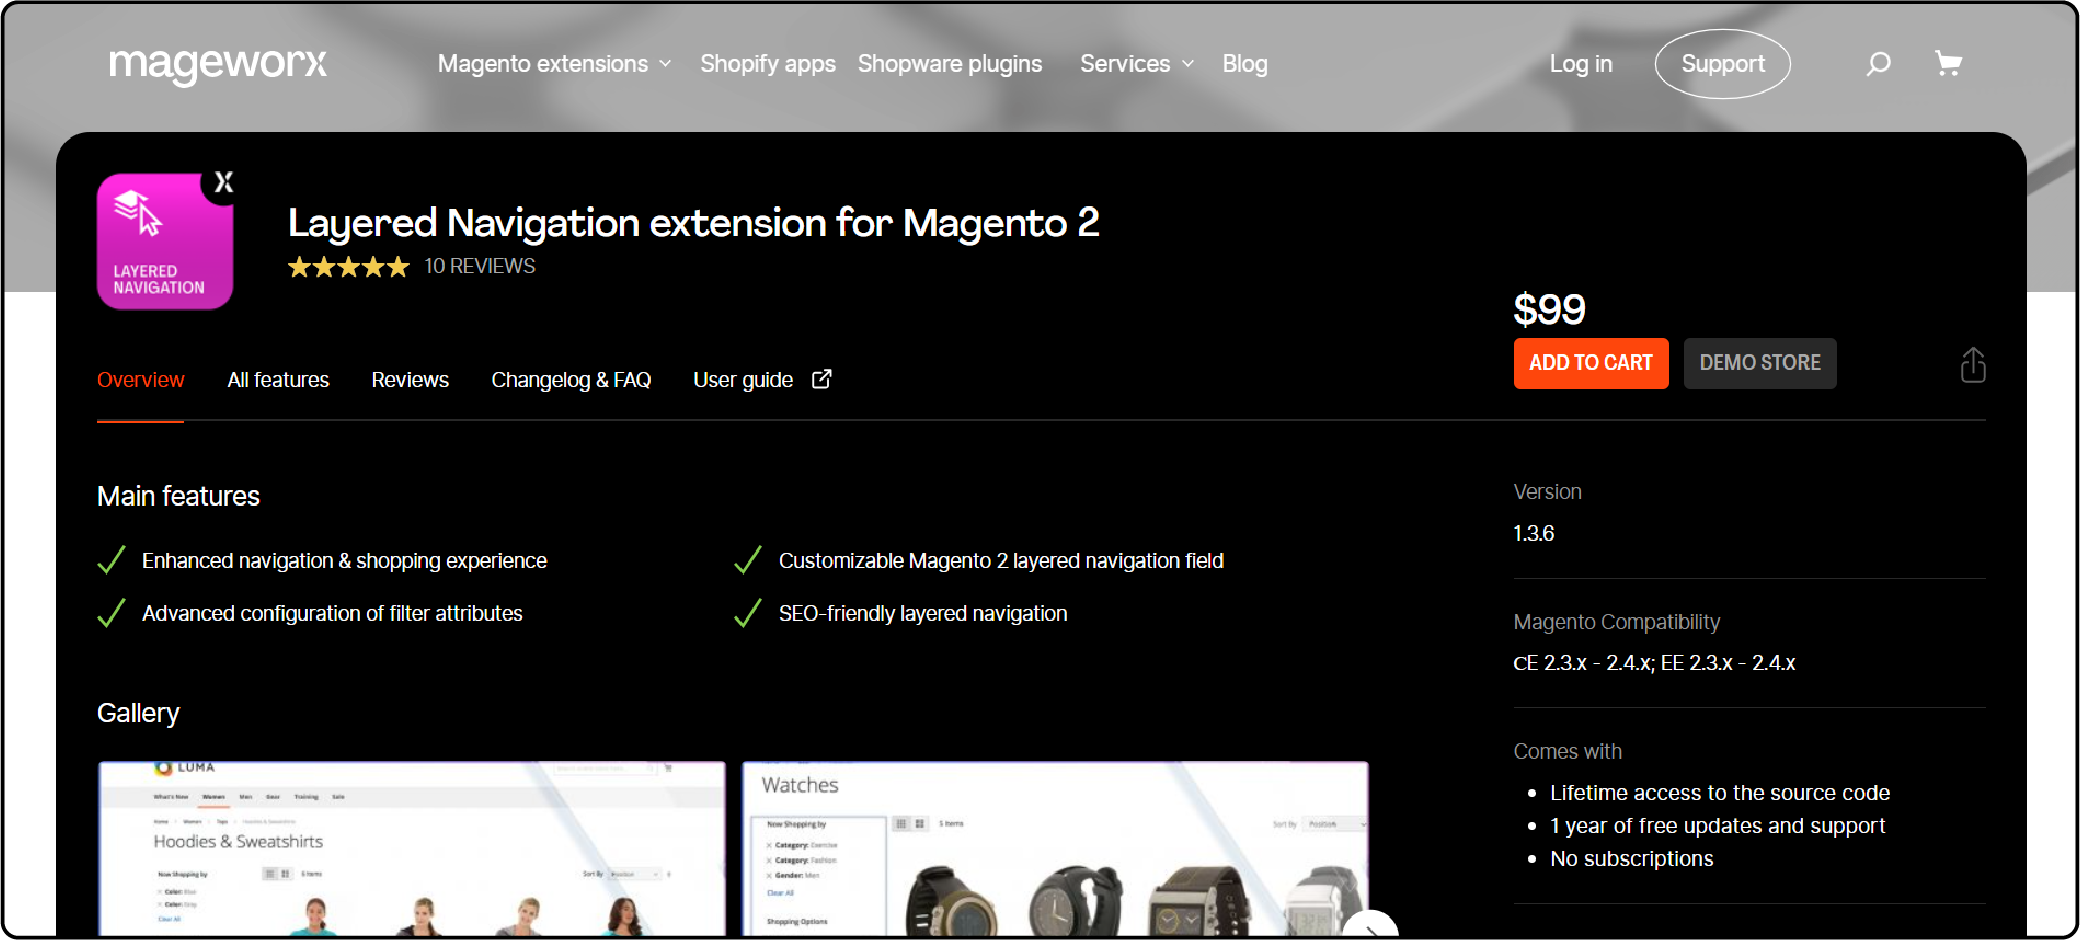Open the search magnifier icon
Image resolution: width=2080 pixels, height=940 pixels.
pos(1879,64)
